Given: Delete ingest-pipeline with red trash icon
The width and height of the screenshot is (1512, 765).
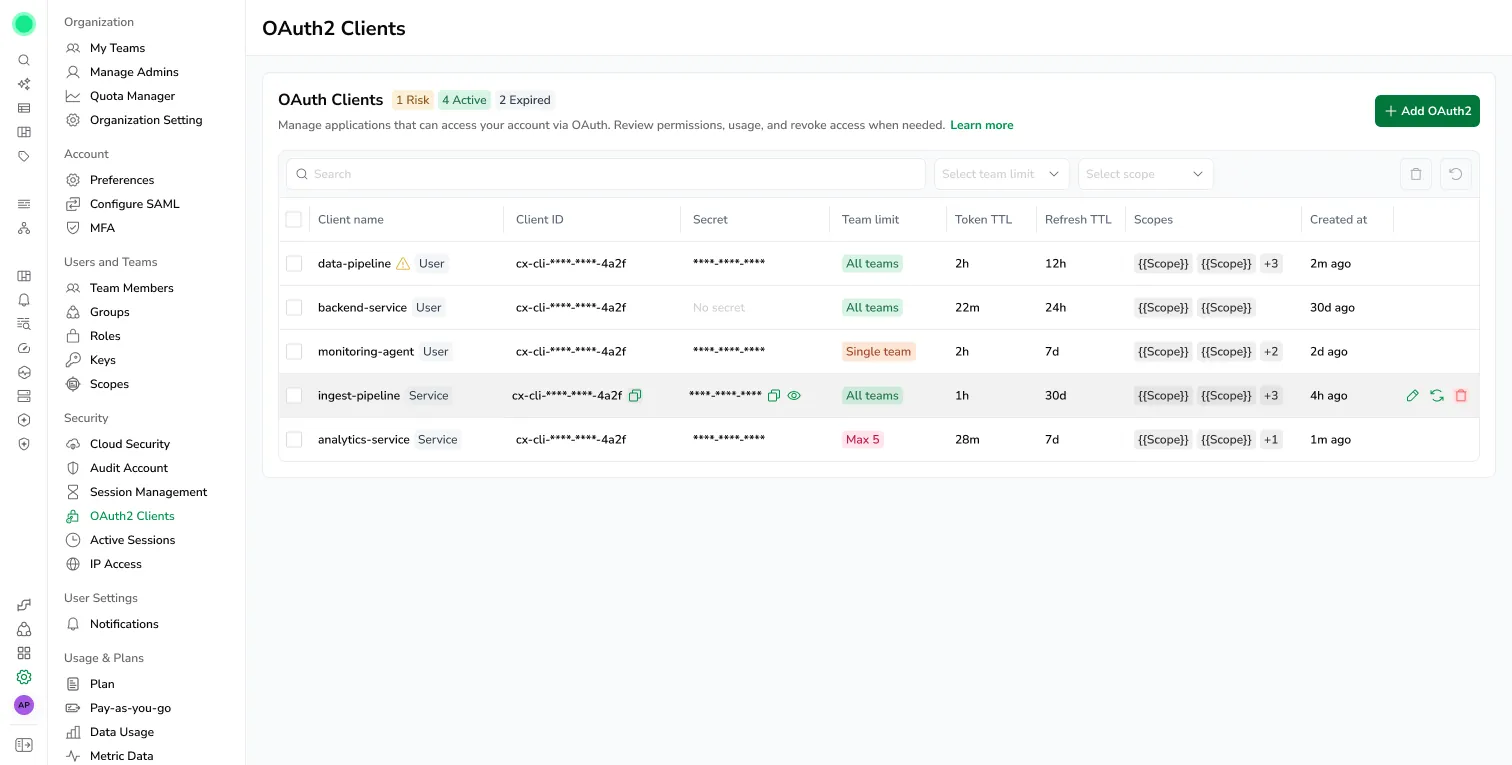Looking at the screenshot, I should pos(1461,395).
